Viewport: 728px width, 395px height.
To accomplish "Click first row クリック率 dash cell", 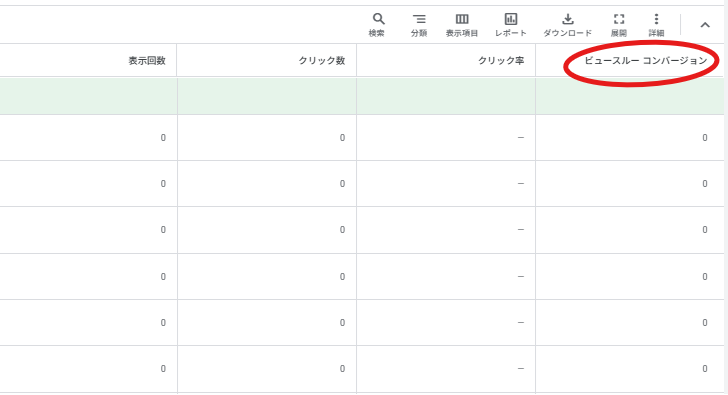I will pos(520,138).
